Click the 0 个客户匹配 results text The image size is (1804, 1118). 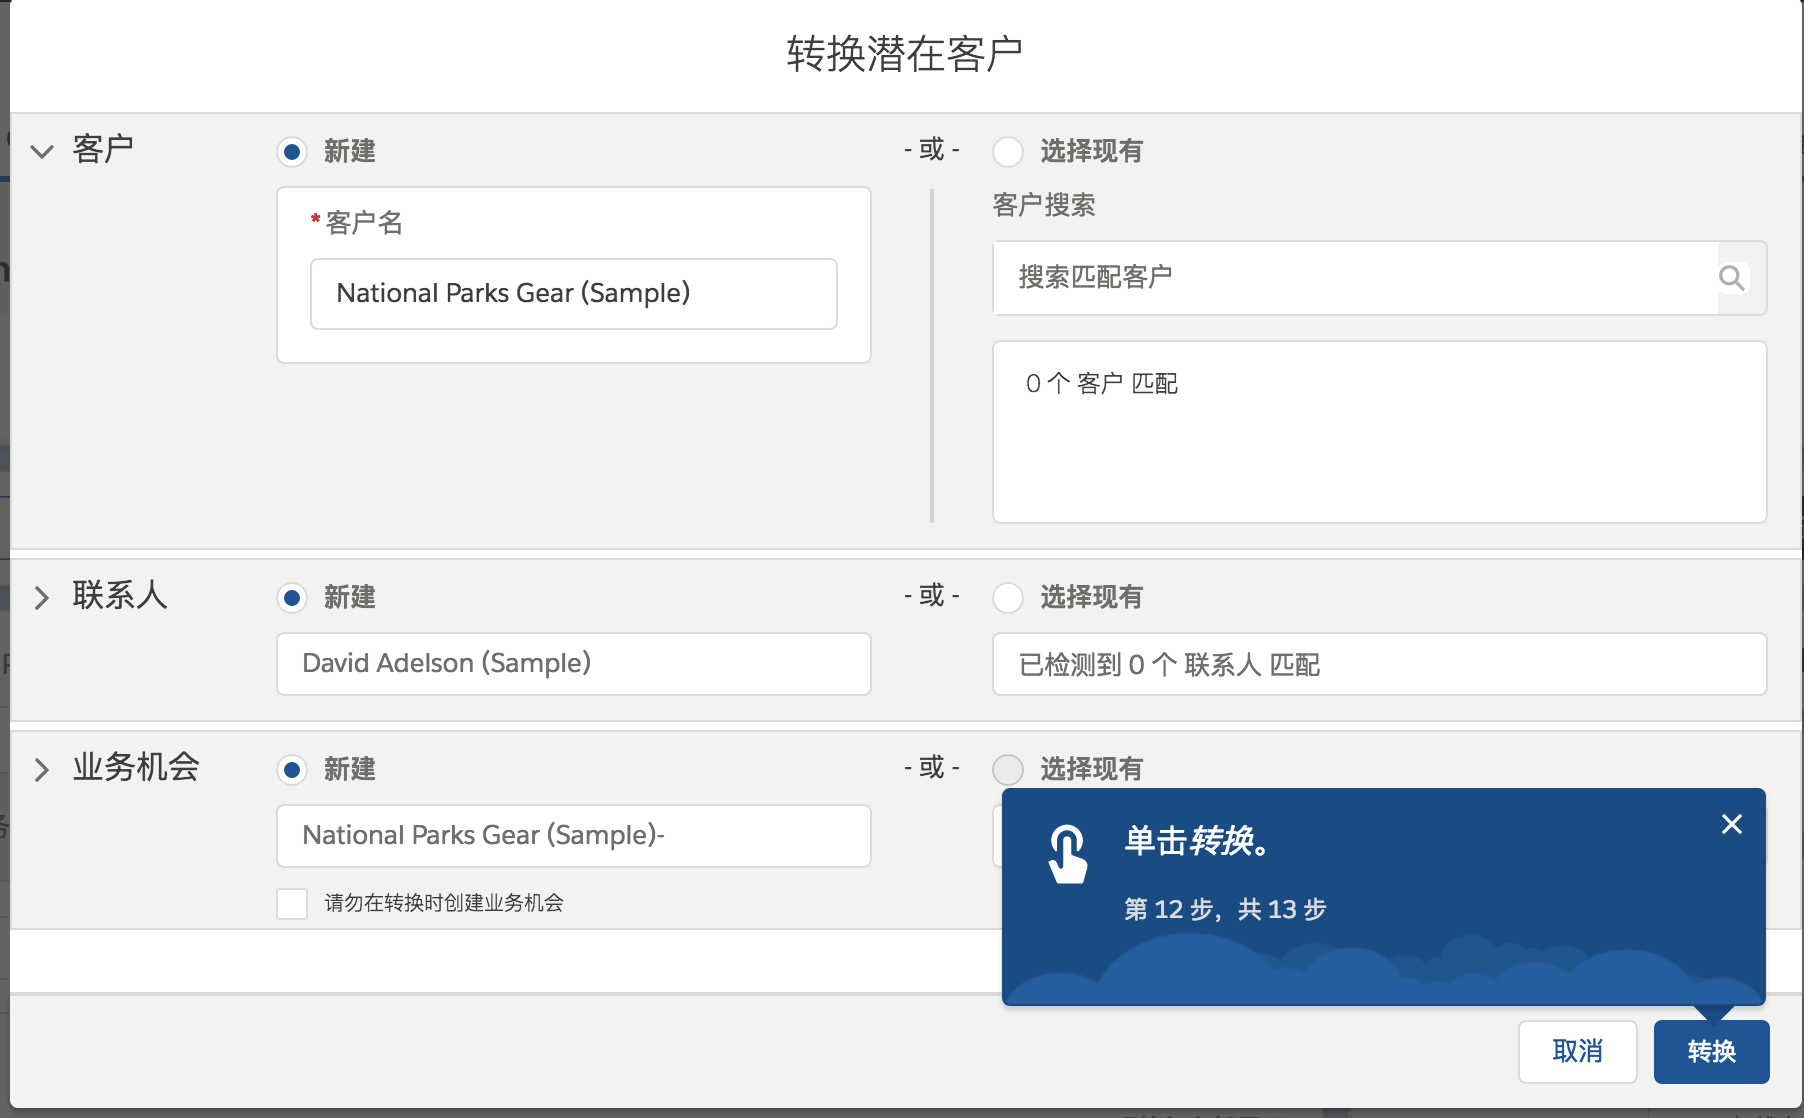[1102, 384]
